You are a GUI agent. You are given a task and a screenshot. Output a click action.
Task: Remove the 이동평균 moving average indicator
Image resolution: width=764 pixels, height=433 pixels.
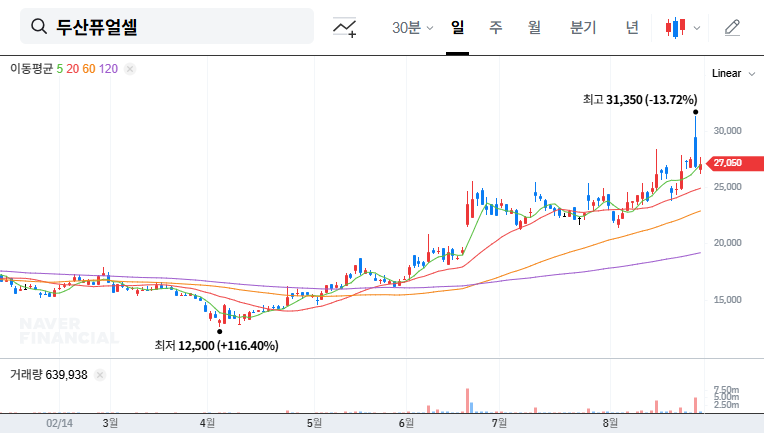pyautogui.click(x=130, y=69)
